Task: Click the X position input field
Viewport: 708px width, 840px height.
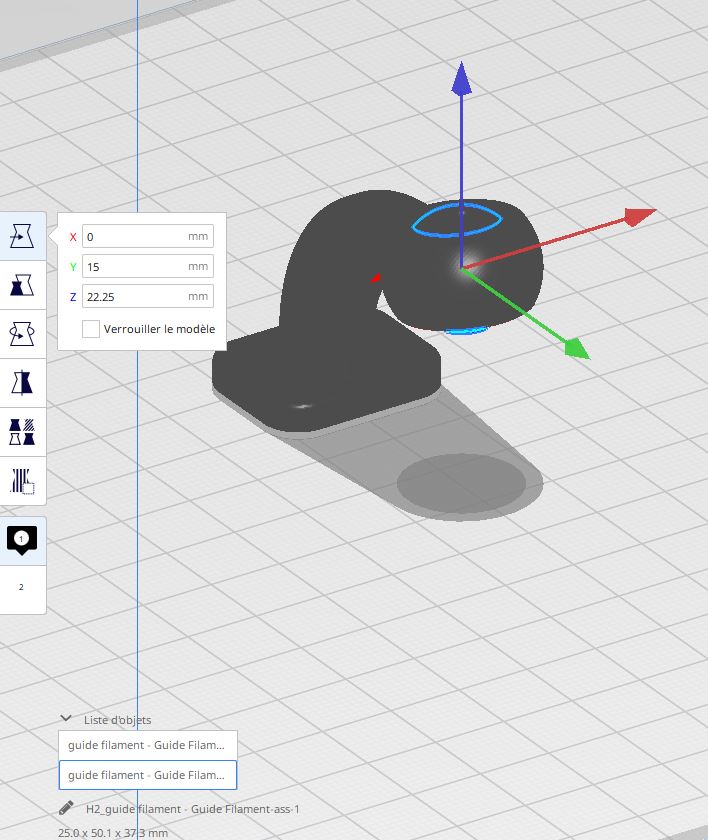Action: pyautogui.click(x=134, y=237)
